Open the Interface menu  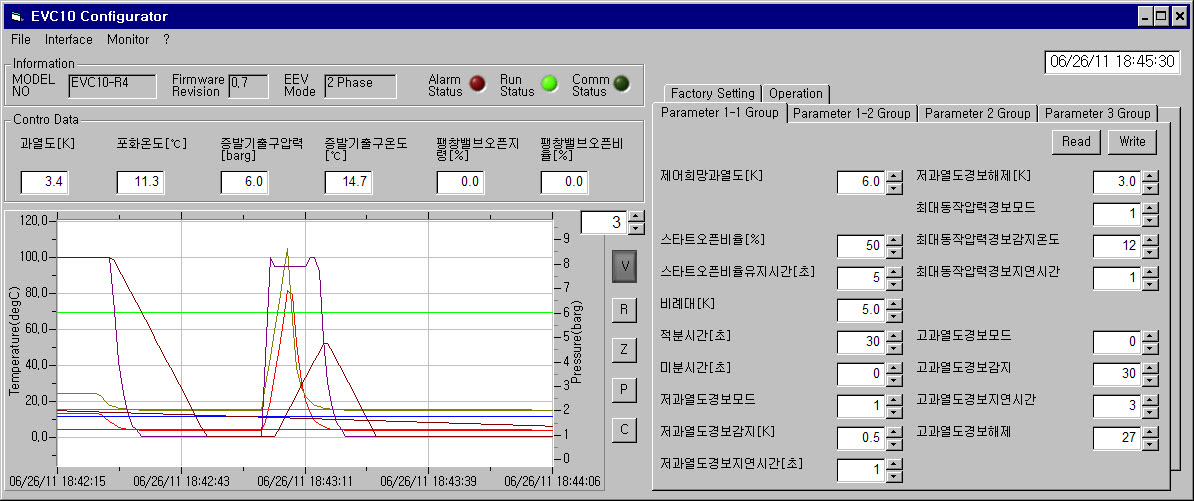pos(69,39)
